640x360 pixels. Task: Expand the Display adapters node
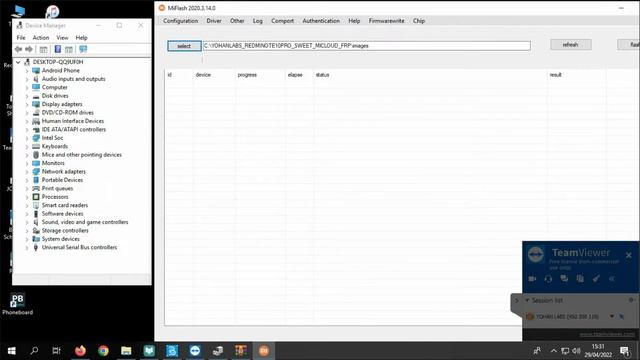(27, 104)
